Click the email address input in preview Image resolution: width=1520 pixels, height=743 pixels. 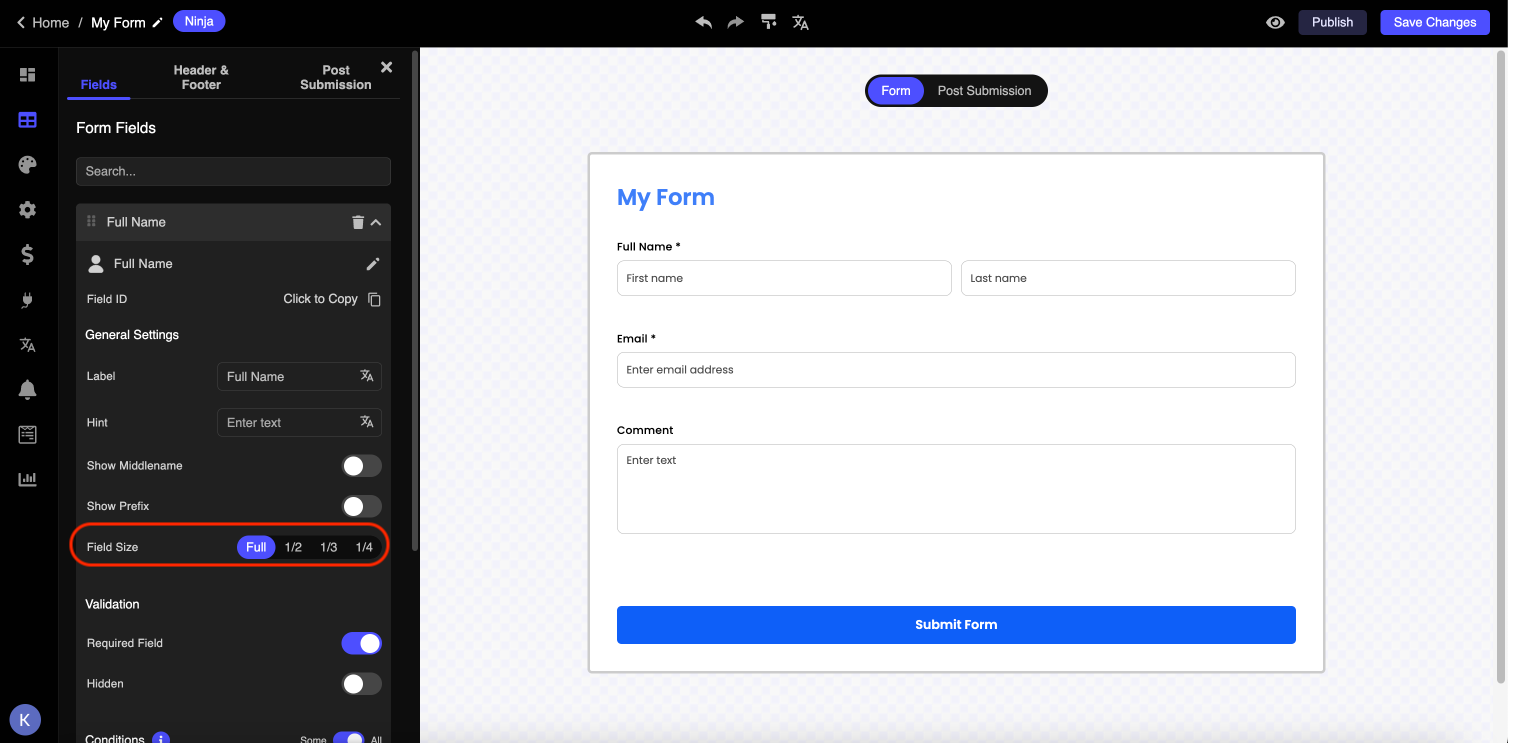pyautogui.click(x=956, y=370)
